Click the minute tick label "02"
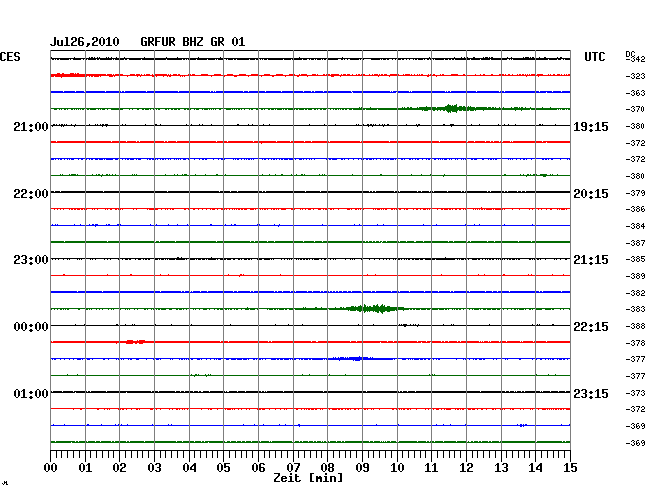The width and height of the screenshot is (650, 494). click(x=119, y=467)
